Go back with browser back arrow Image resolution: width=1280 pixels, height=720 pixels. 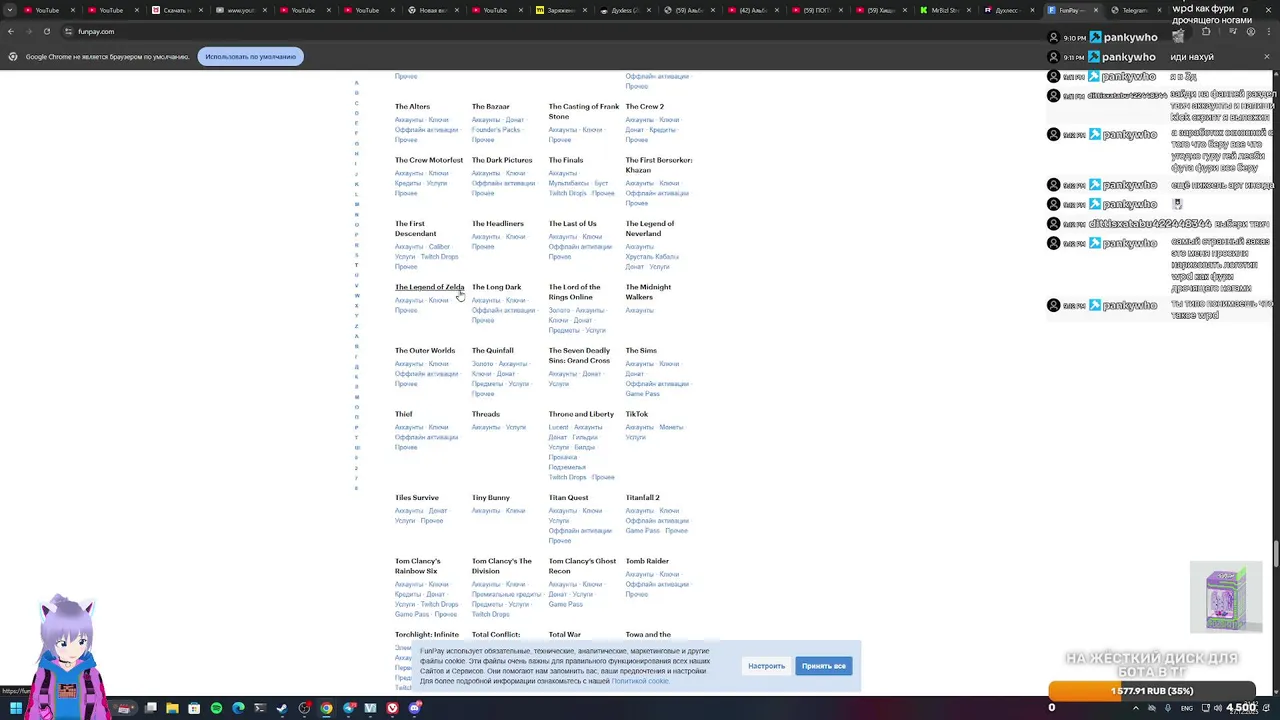tap(11, 31)
